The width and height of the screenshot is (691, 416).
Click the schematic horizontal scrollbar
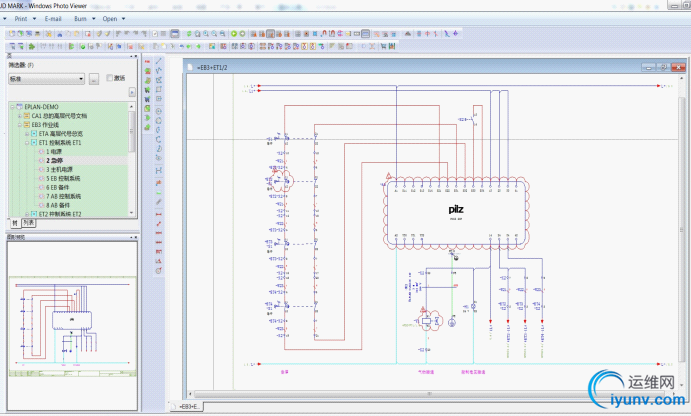(430, 394)
